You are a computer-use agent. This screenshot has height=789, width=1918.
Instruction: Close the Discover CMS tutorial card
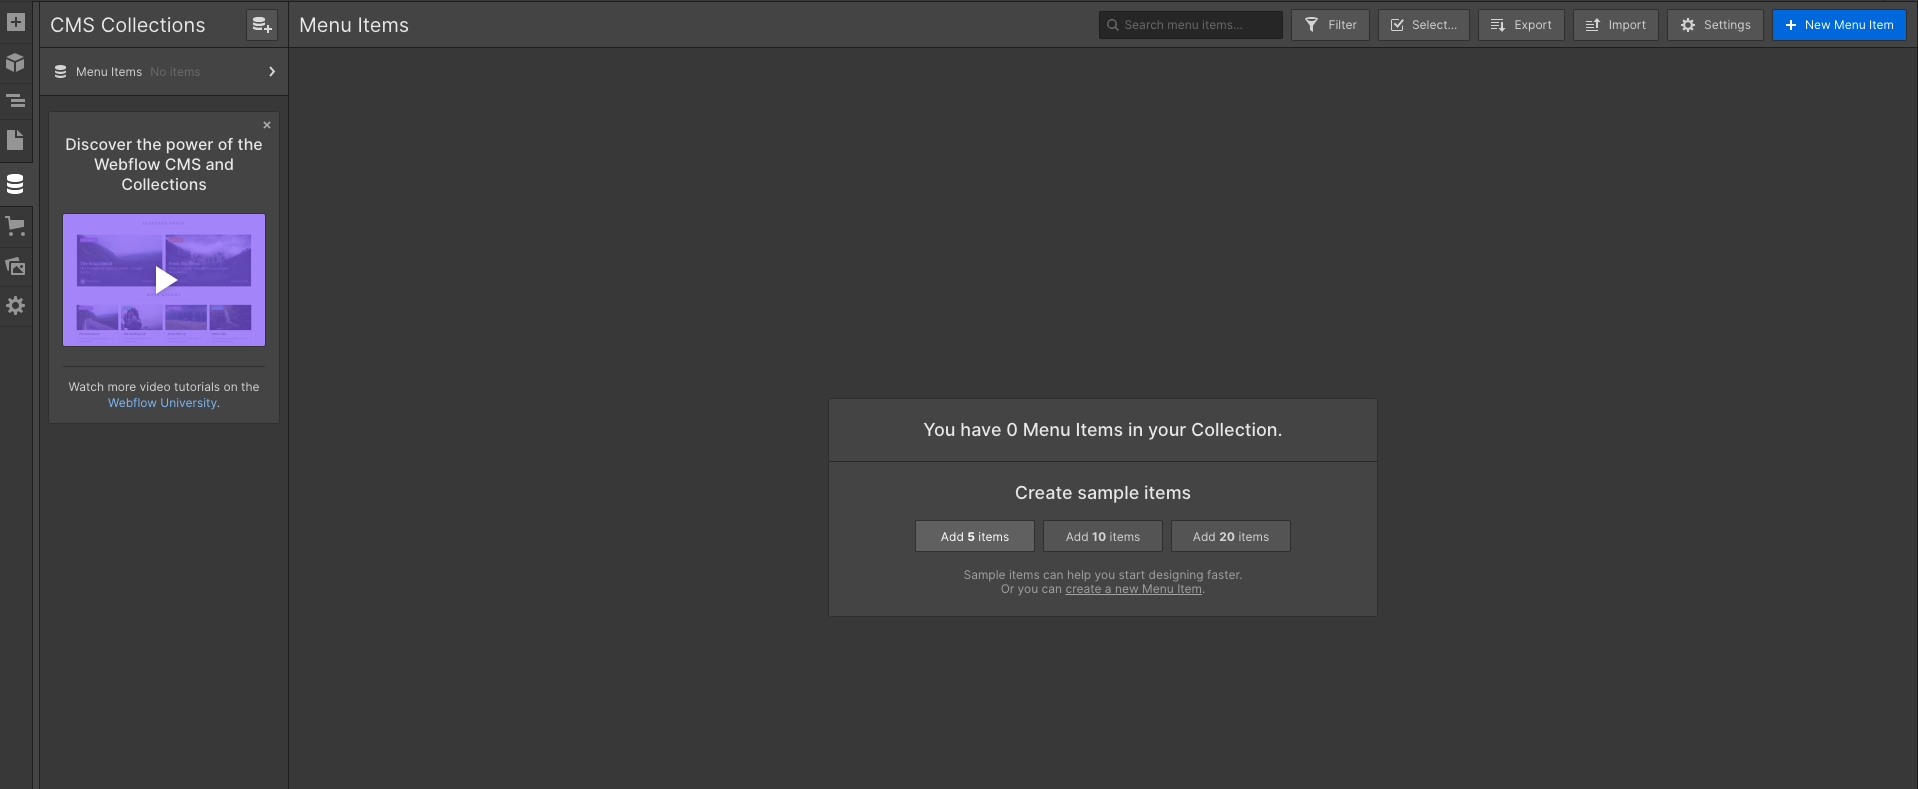pyautogui.click(x=267, y=125)
